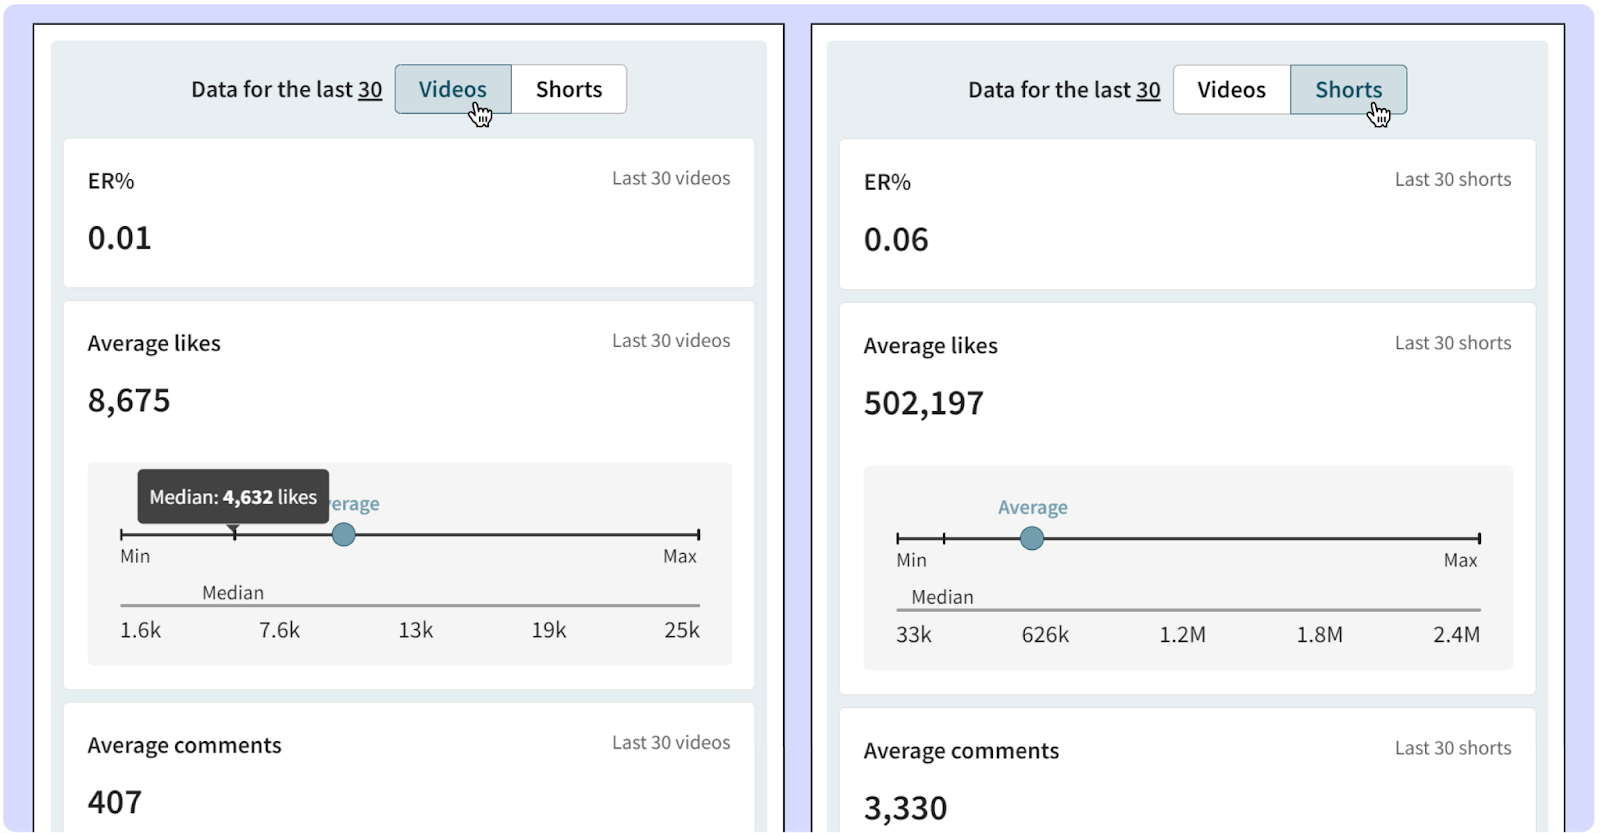Click the Average slider handle on the left chart

[x=343, y=535]
